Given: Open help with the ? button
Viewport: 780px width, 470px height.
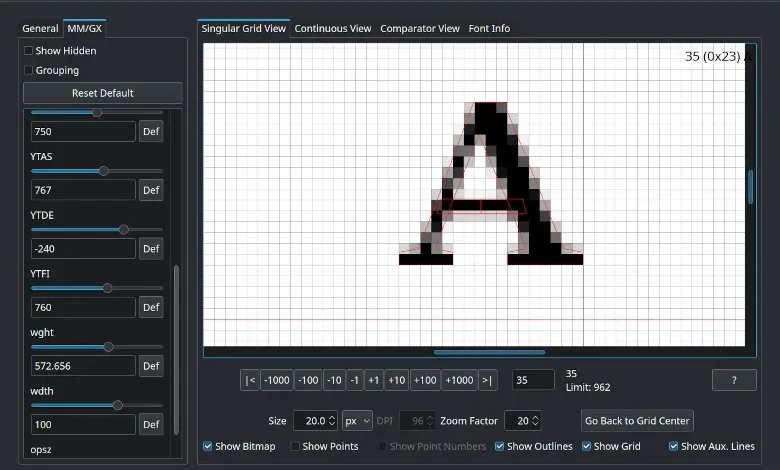Looking at the screenshot, I should (734, 380).
